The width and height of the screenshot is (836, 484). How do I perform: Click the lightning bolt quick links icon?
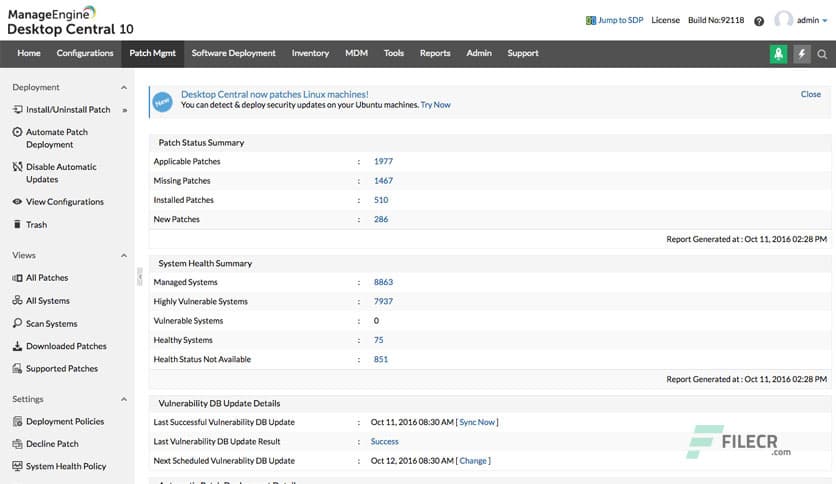point(801,54)
